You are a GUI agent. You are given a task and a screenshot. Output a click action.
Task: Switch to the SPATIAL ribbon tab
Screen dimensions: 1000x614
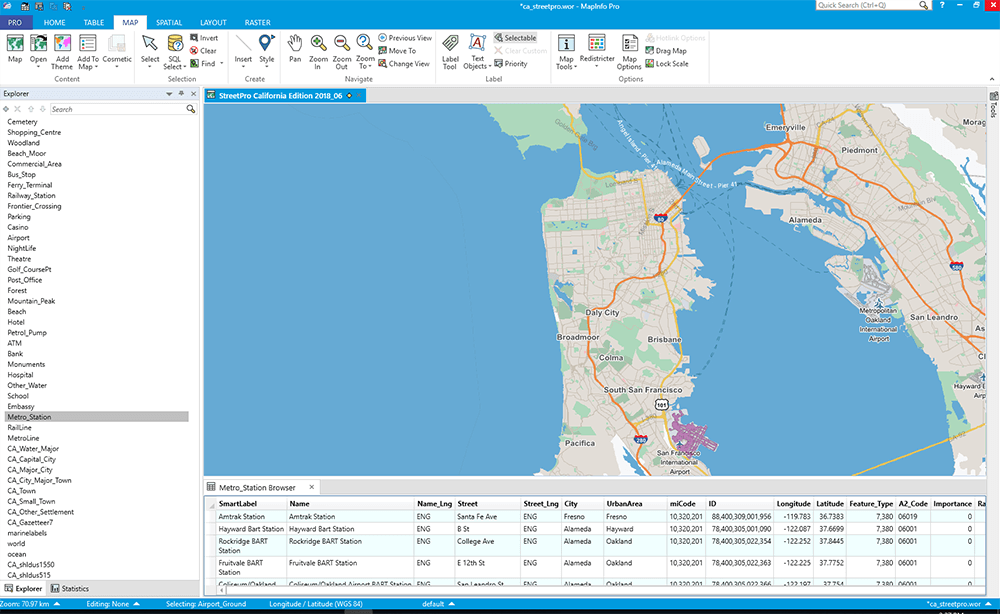tap(169, 21)
